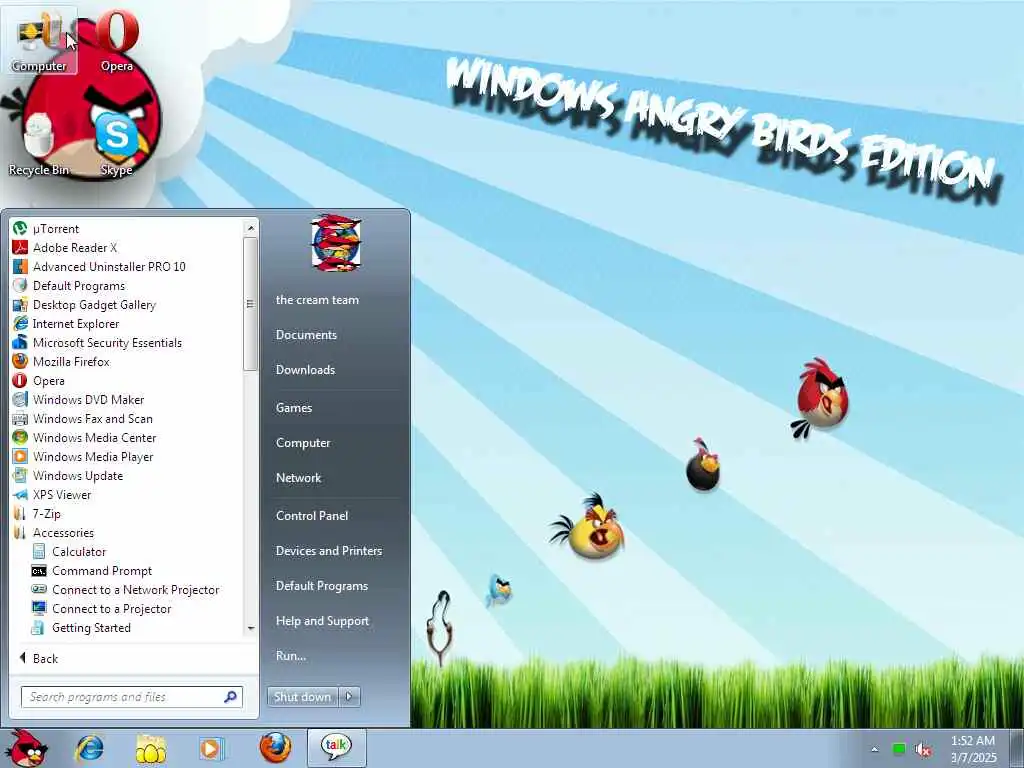Launch Windows Media Center

[x=84, y=437]
